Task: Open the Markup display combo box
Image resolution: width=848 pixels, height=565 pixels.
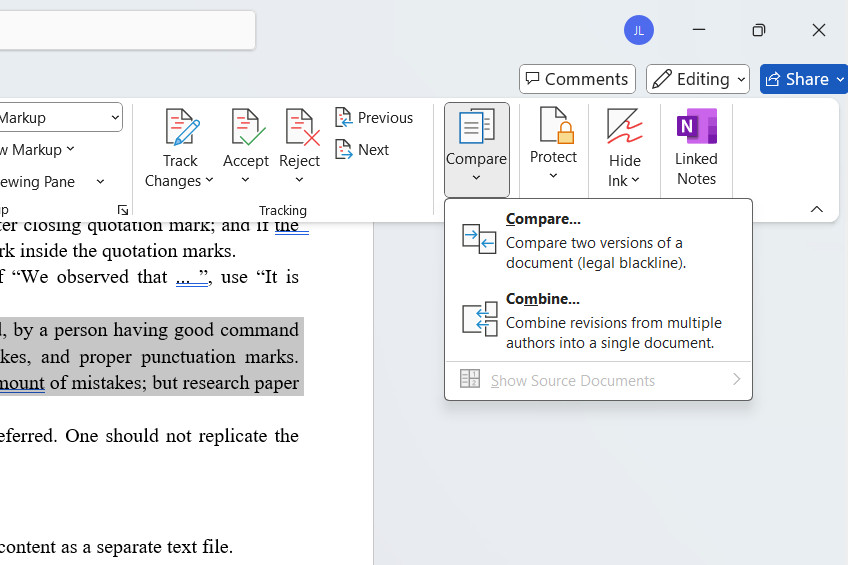Action: coord(61,117)
